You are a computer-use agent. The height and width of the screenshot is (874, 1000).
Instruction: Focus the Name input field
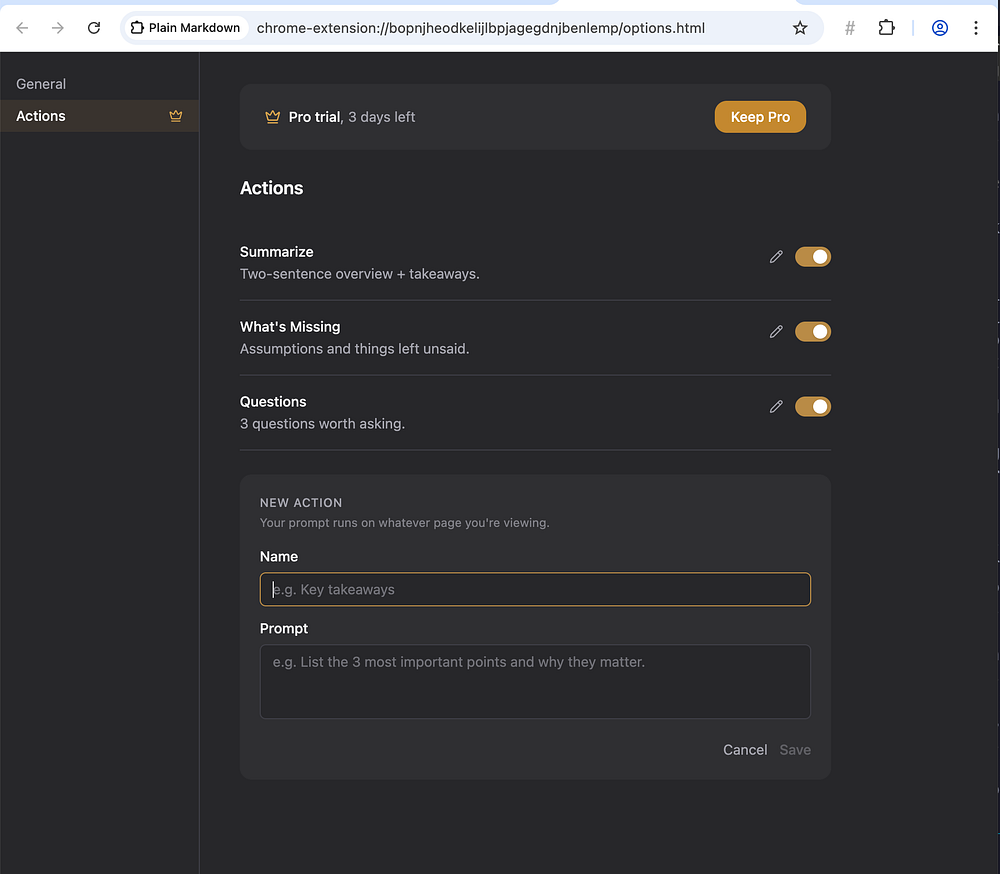pos(535,589)
